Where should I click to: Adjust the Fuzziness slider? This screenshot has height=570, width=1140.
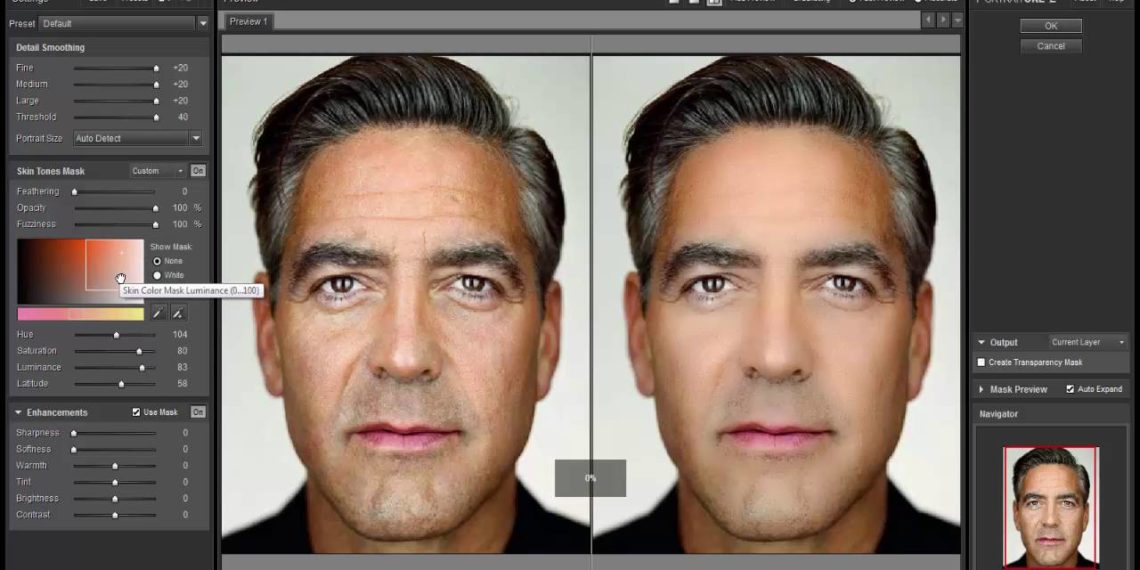(x=115, y=225)
